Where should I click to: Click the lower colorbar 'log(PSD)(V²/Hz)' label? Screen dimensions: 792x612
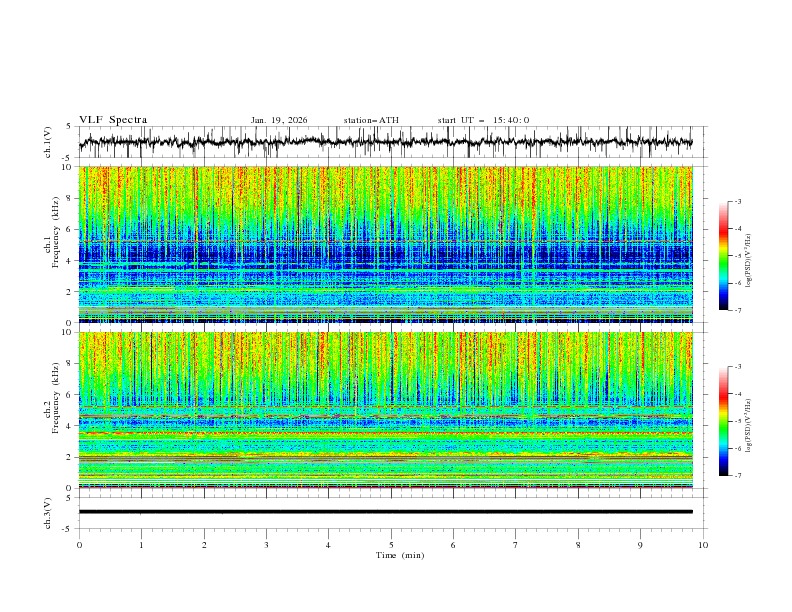click(x=749, y=425)
